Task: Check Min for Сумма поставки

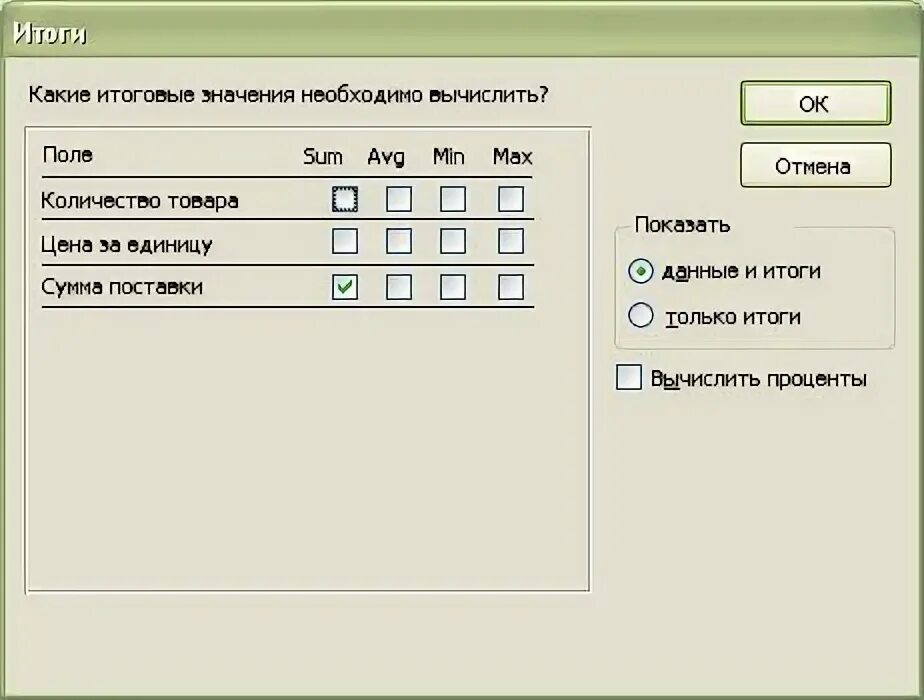Action: pos(453,287)
